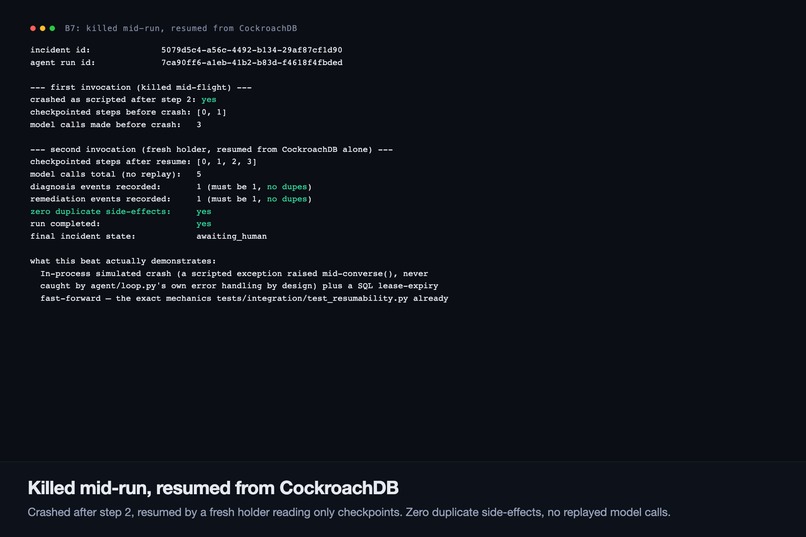This screenshot has height=537, width=806.
Task: Click the red close dot in terminal header
Action: click(x=33, y=28)
